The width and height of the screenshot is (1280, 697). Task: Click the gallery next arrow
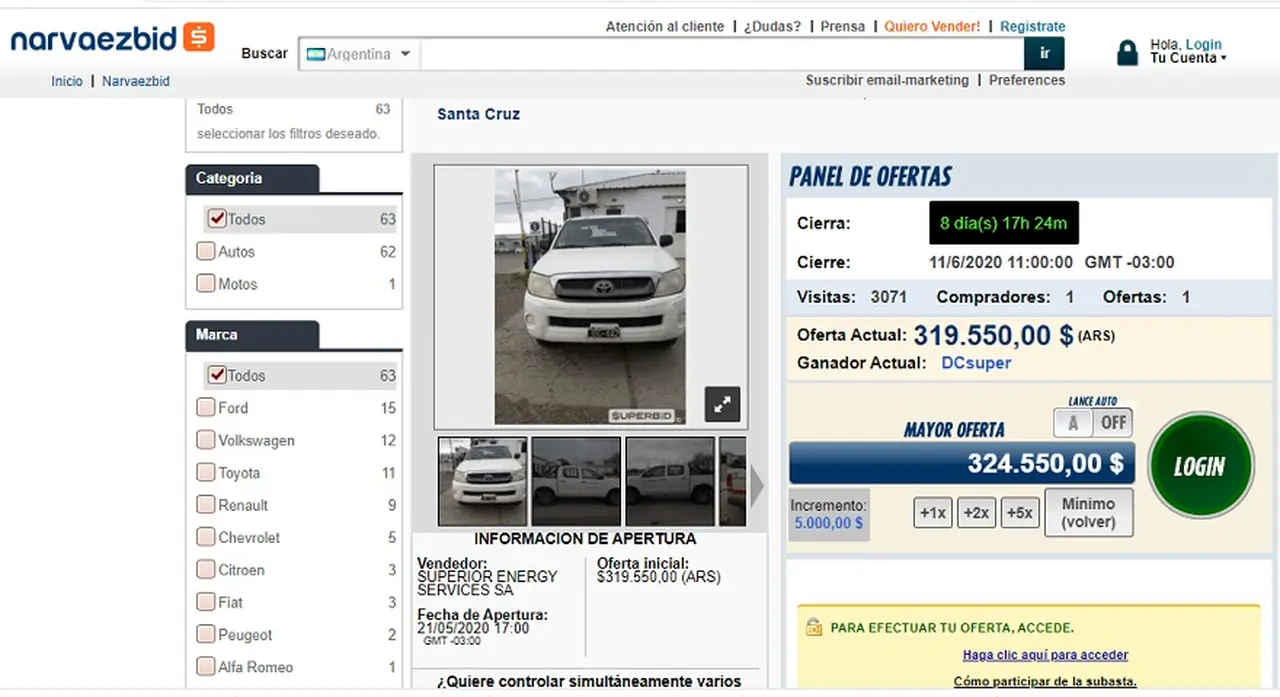coord(757,487)
